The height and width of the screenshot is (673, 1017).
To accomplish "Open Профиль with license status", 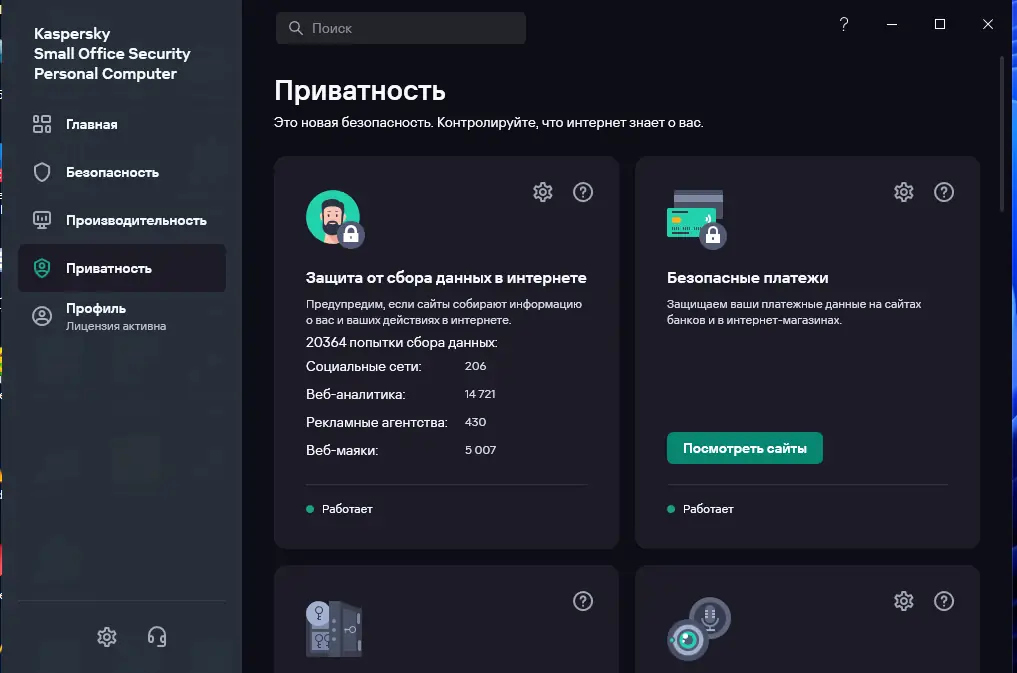I will pyautogui.click(x=122, y=316).
